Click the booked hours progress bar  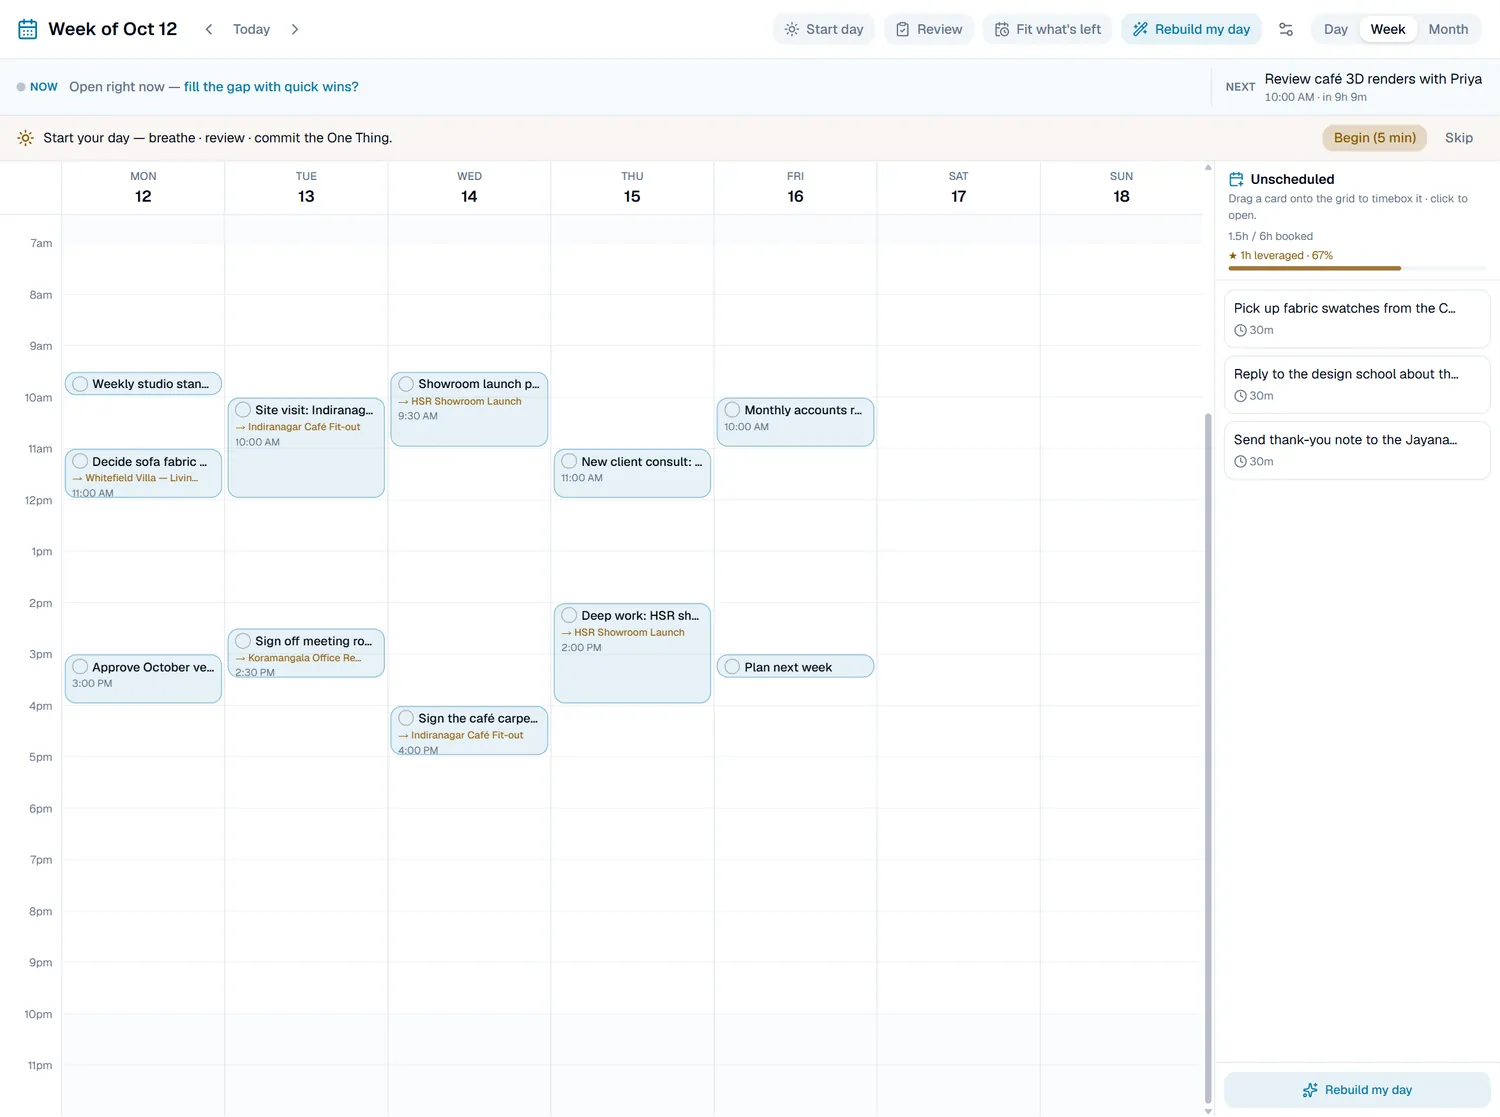coord(1356,268)
